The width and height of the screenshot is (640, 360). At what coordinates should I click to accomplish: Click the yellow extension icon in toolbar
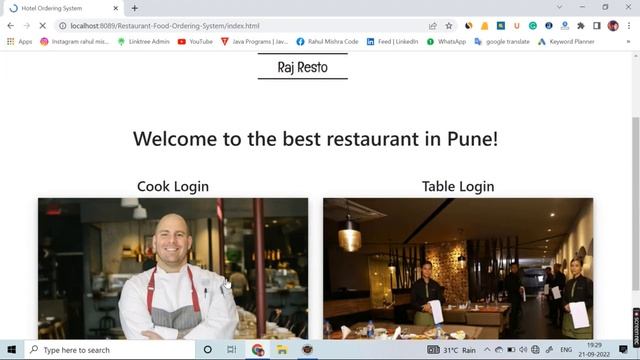point(484,26)
